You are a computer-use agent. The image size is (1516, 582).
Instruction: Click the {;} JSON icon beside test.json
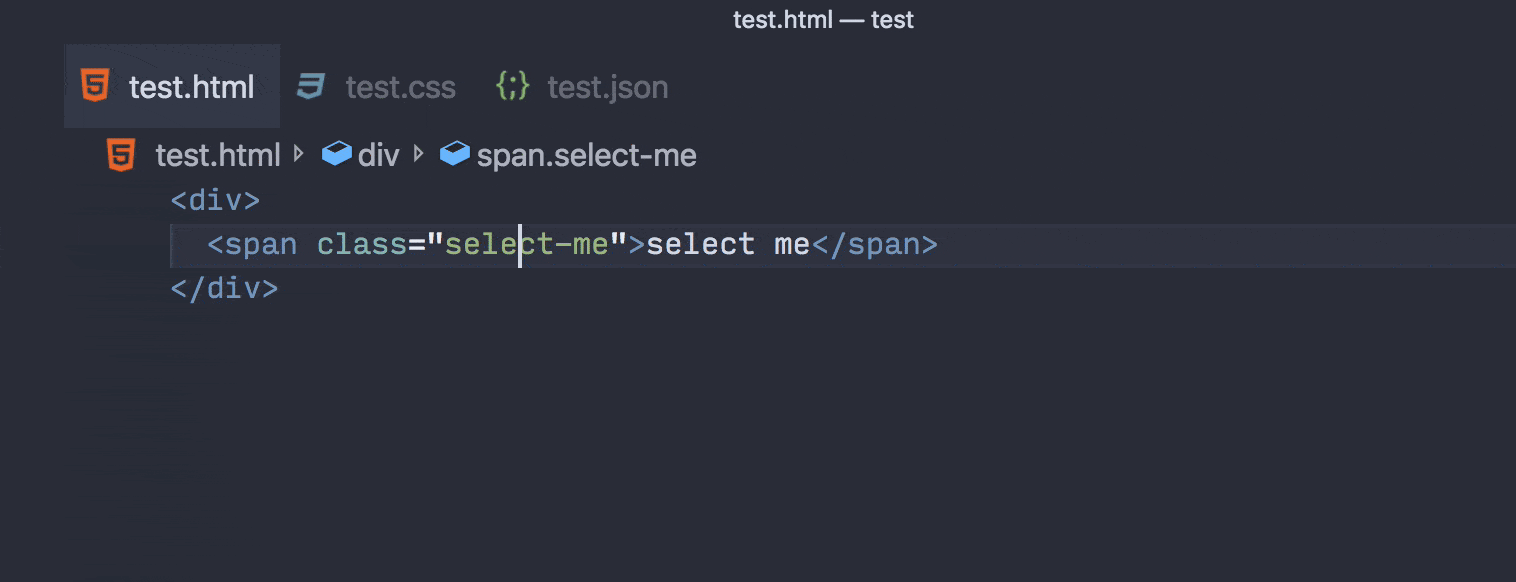[512, 87]
